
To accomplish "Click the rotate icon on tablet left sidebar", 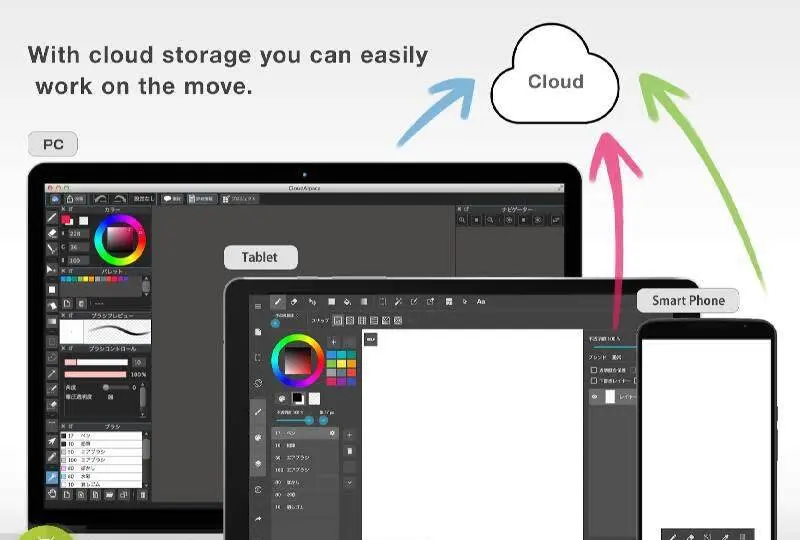I will pyautogui.click(x=258, y=383).
